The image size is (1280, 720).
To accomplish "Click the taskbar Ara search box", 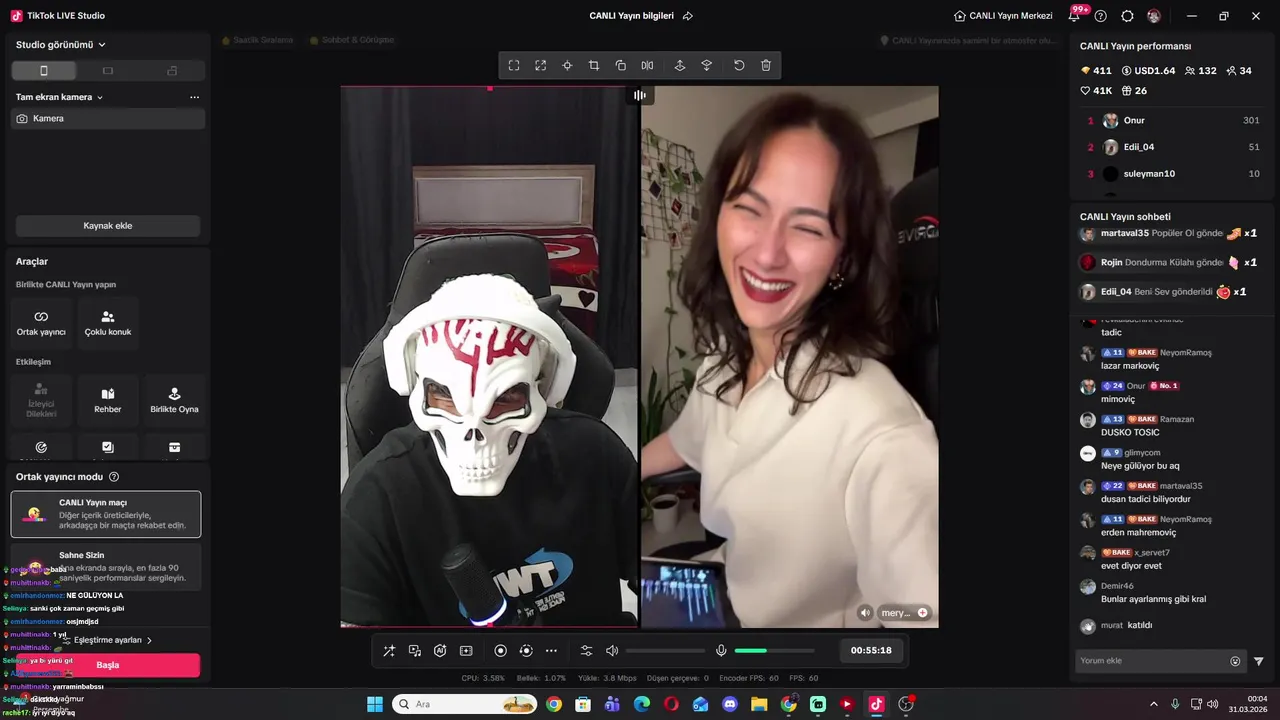I will point(464,704).
